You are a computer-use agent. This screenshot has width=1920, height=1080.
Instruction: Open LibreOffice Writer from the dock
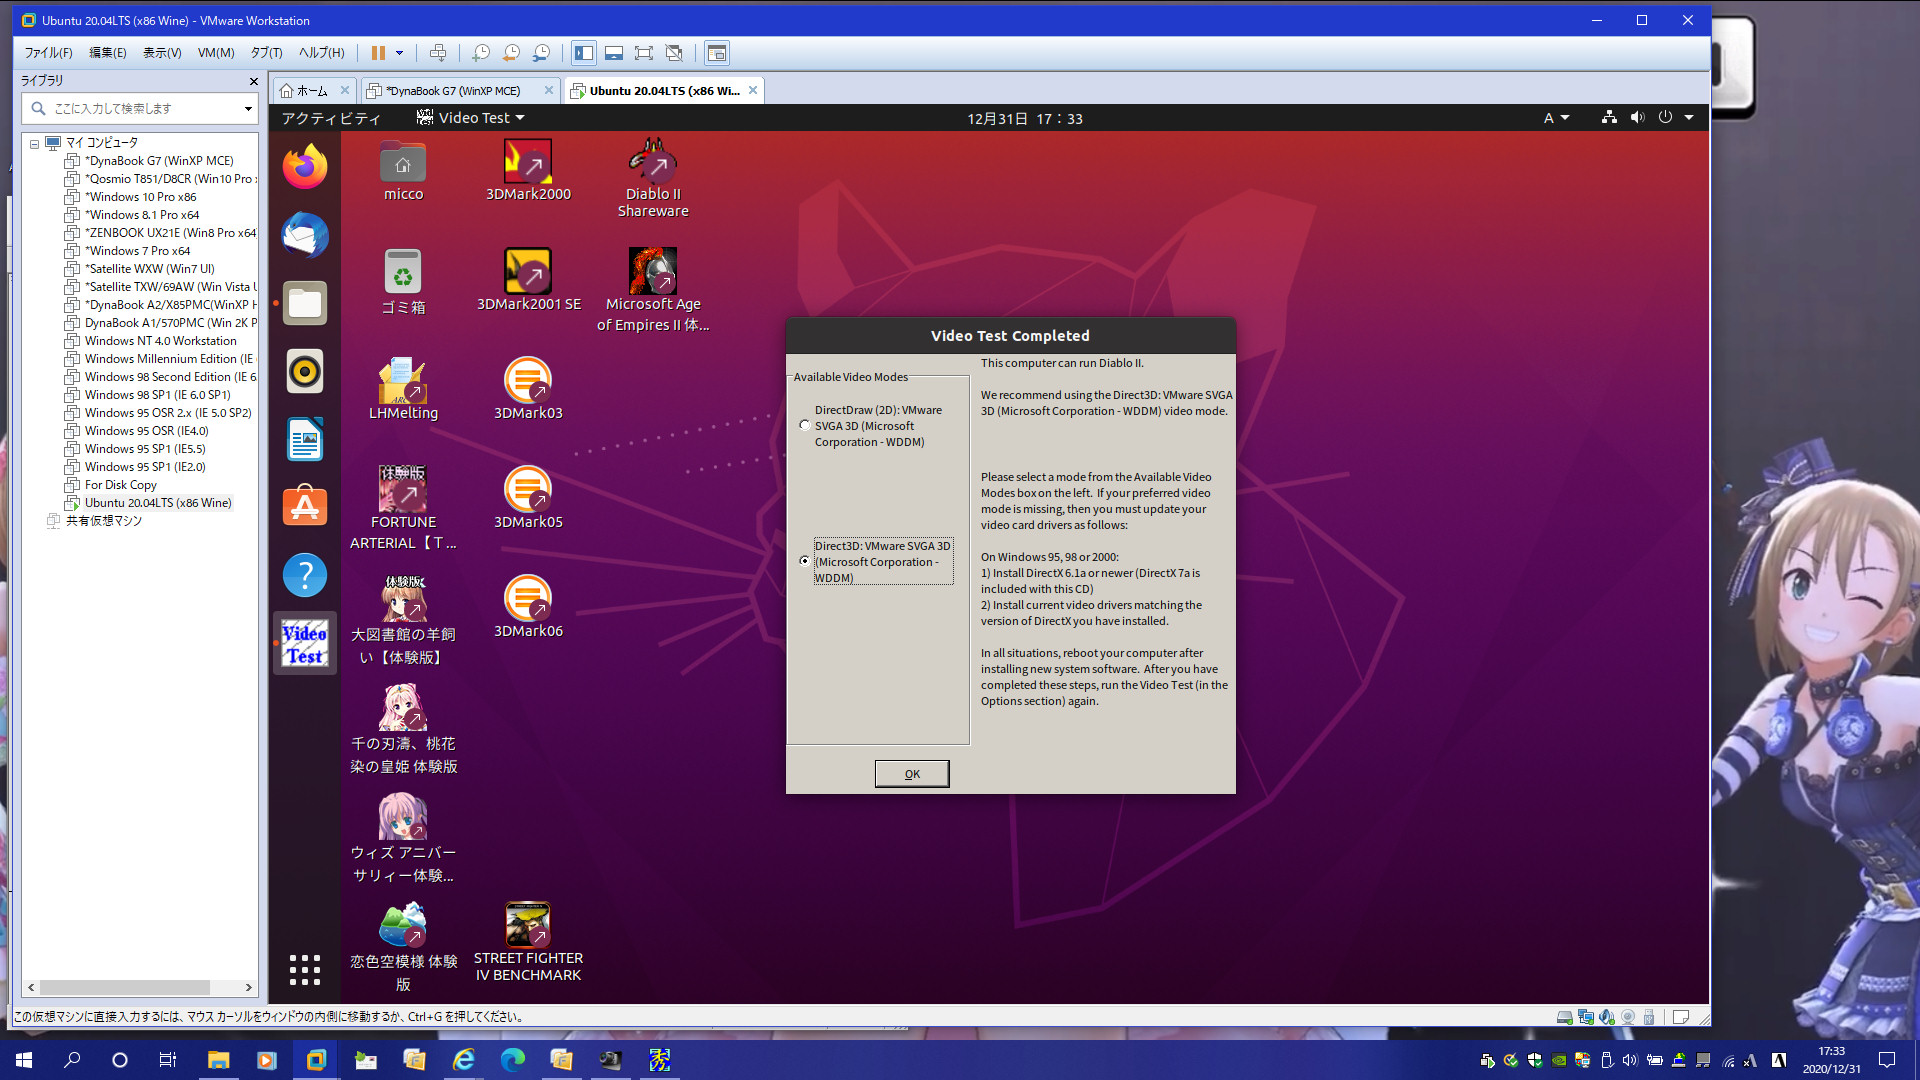(x=305, y=440)
